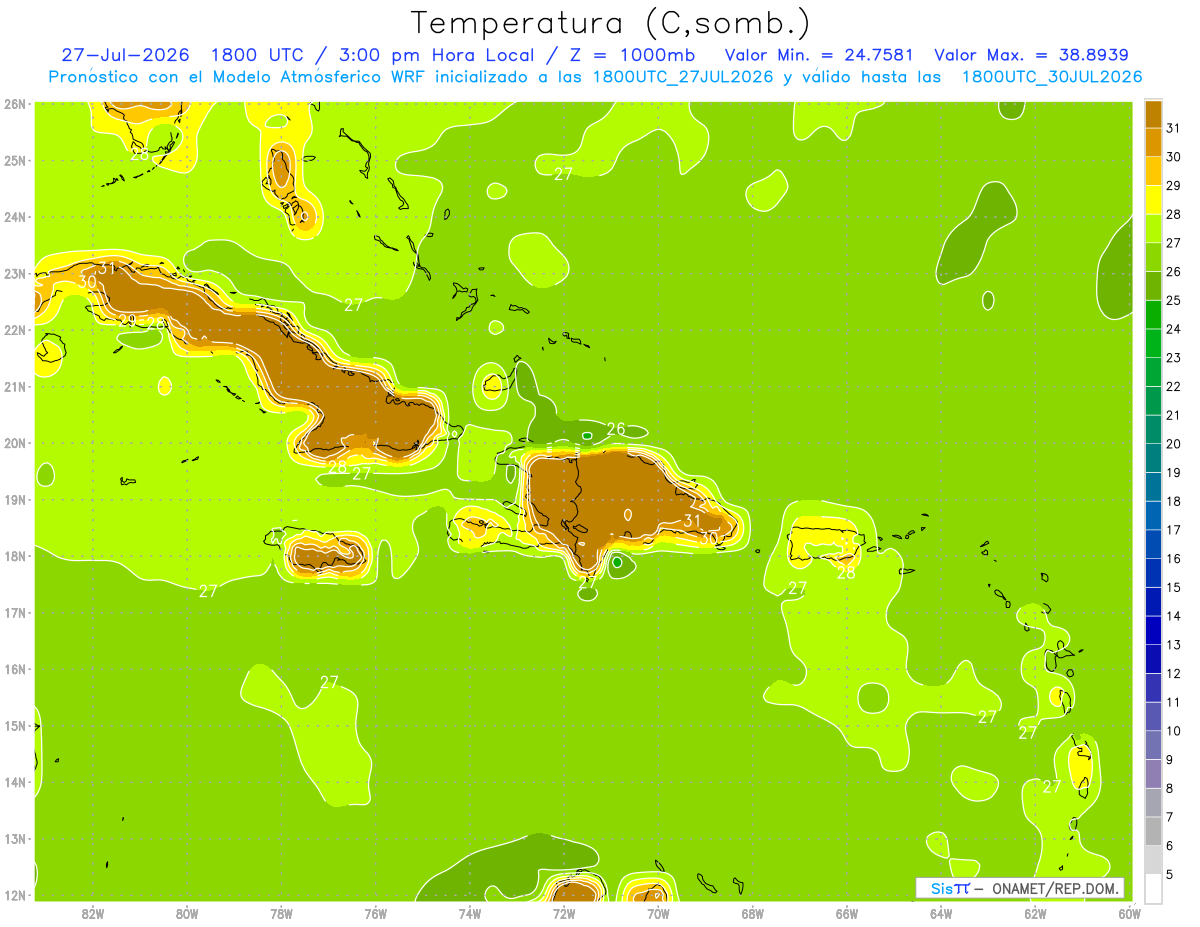The image size is (1200, 927).
Task: Click the gold legend swatch between 29 and 30
Action: tap(1154, 171)
